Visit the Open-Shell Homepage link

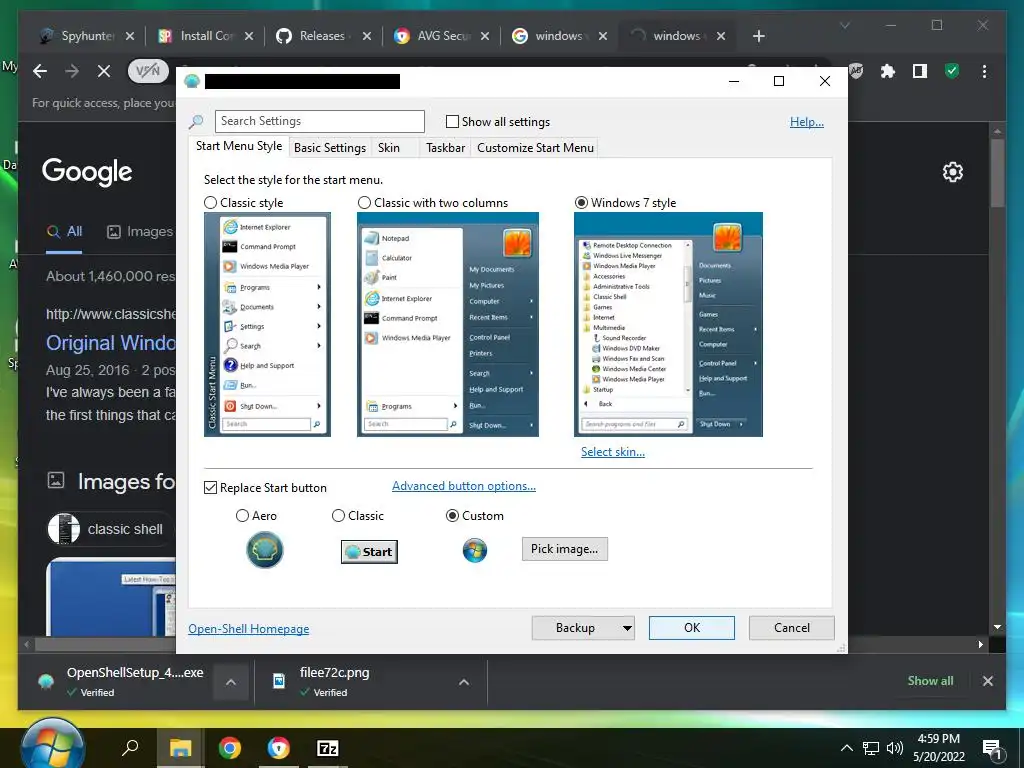tap(249, 629)
